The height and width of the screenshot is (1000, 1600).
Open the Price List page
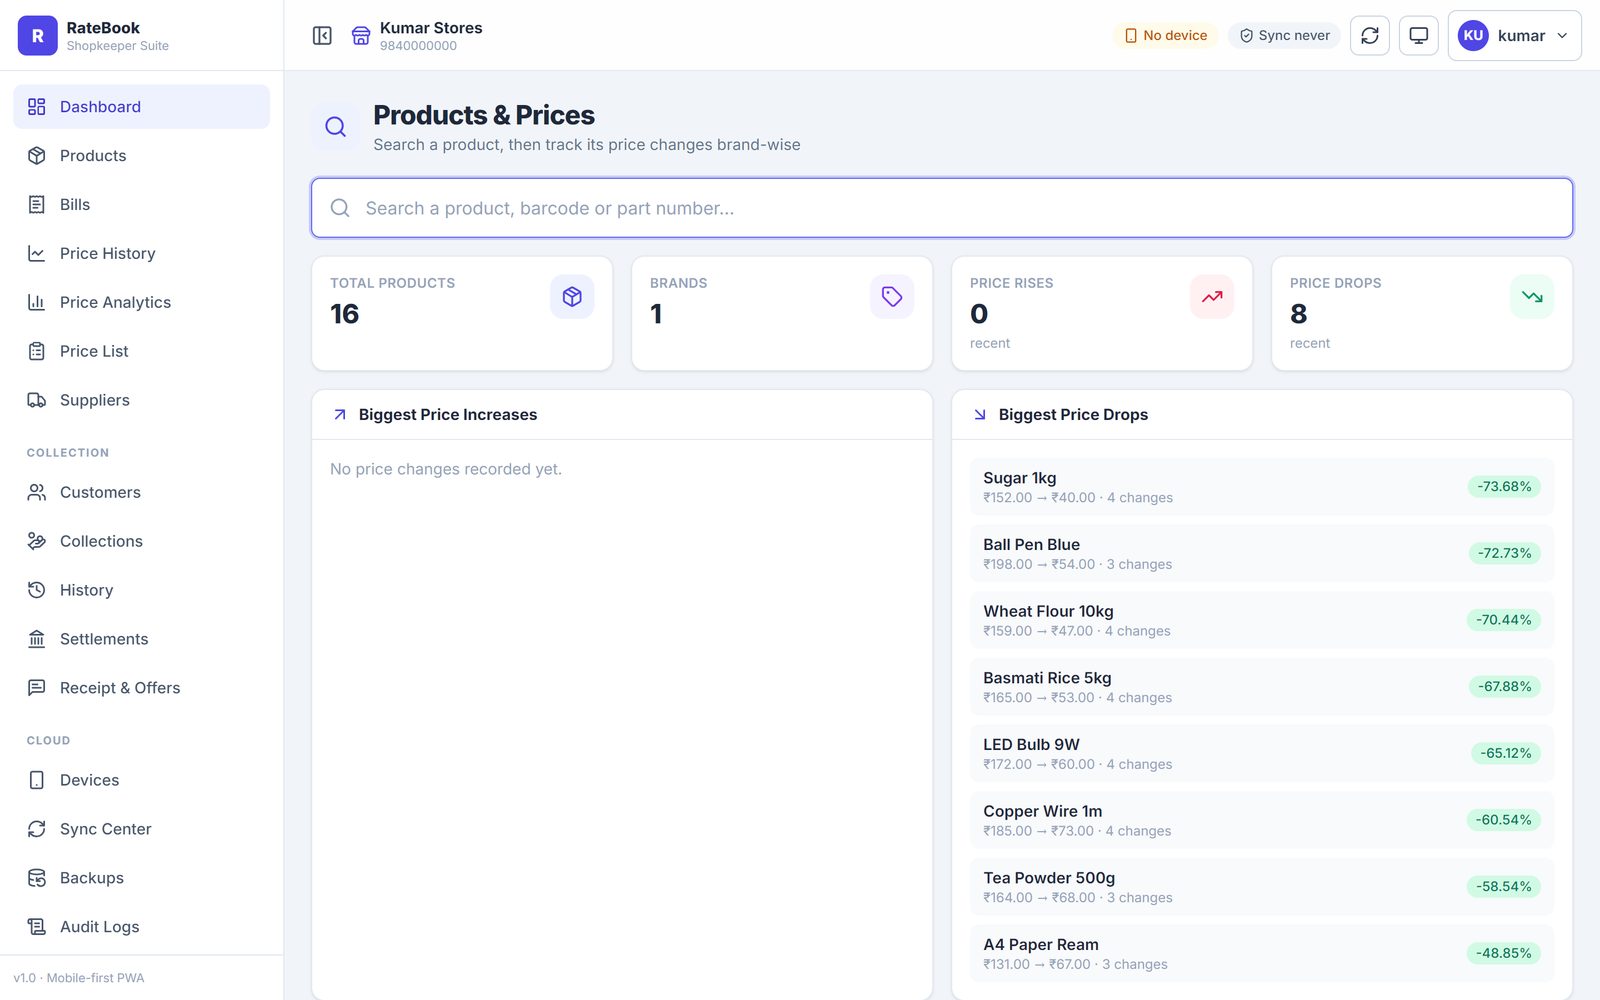coord(141,352)
